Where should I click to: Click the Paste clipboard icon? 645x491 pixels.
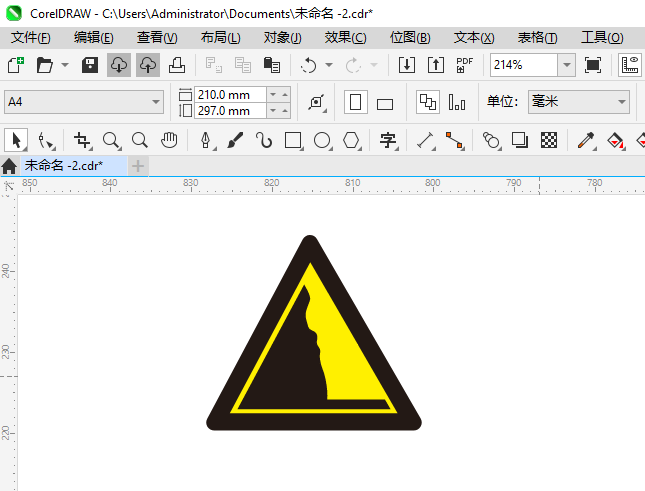[x=271, y=65]
